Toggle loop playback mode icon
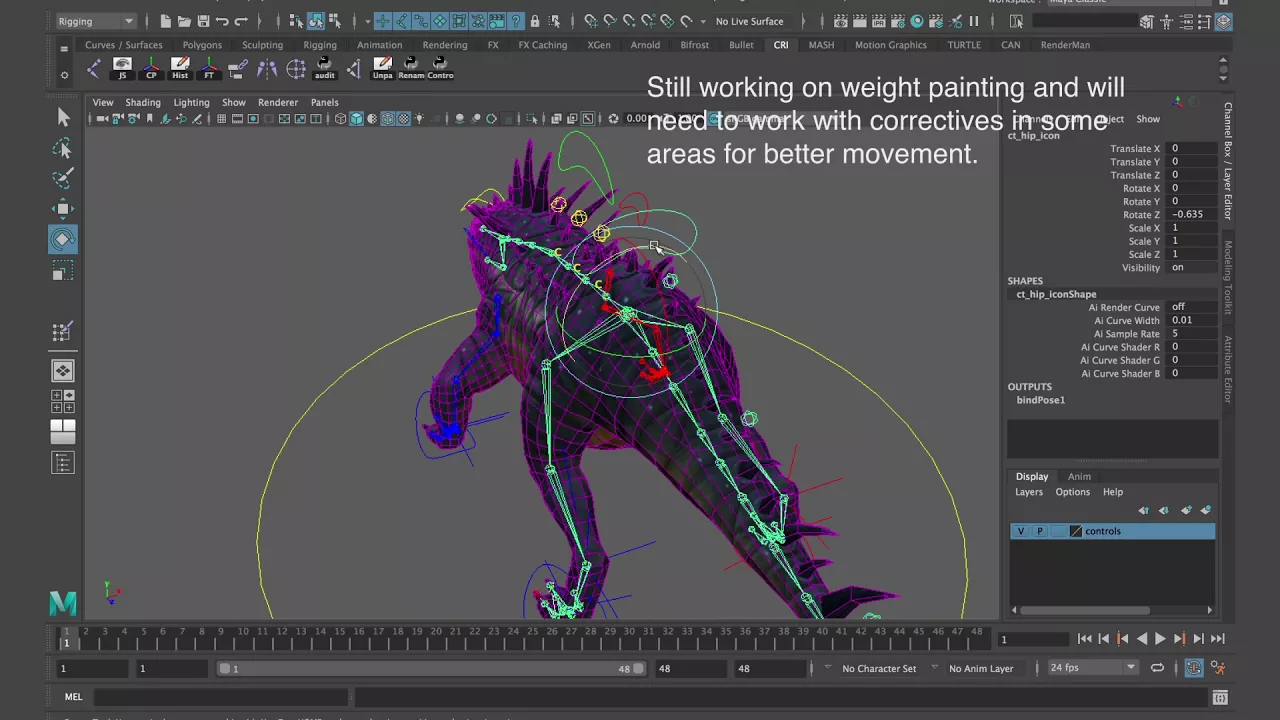Viewport: 1280px width, 720px height. click(x=1157, y=668)
